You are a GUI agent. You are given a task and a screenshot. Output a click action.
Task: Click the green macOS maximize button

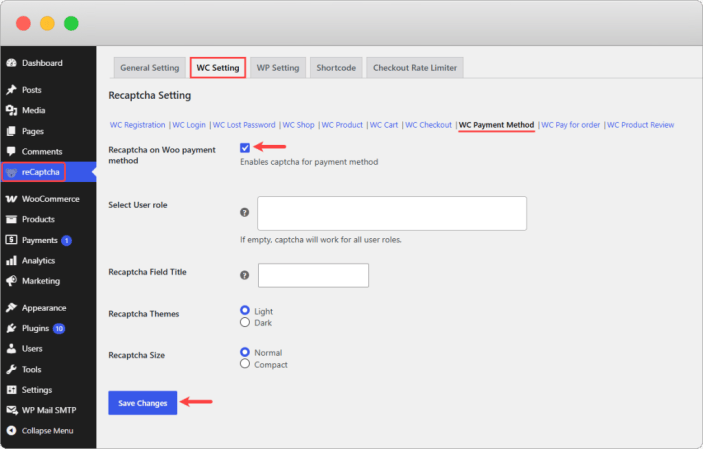pos(71,23)
